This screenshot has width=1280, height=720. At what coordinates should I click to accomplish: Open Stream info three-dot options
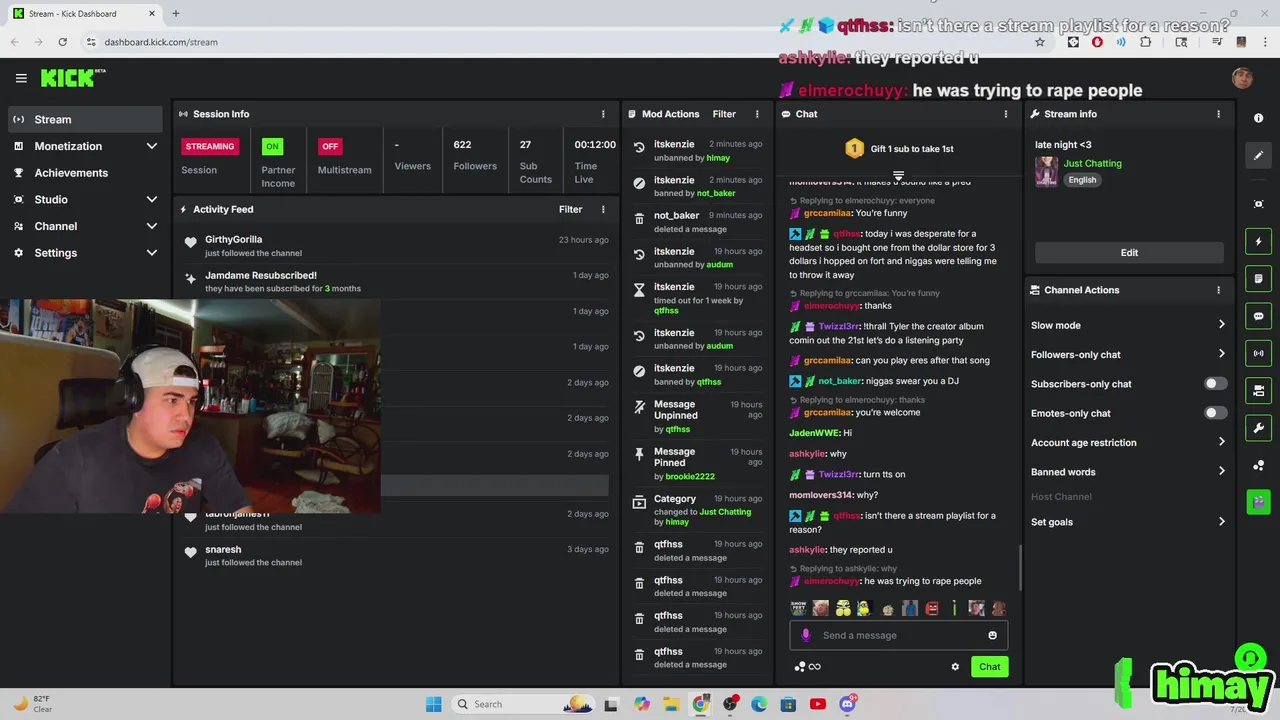(x=1218, y=114)
